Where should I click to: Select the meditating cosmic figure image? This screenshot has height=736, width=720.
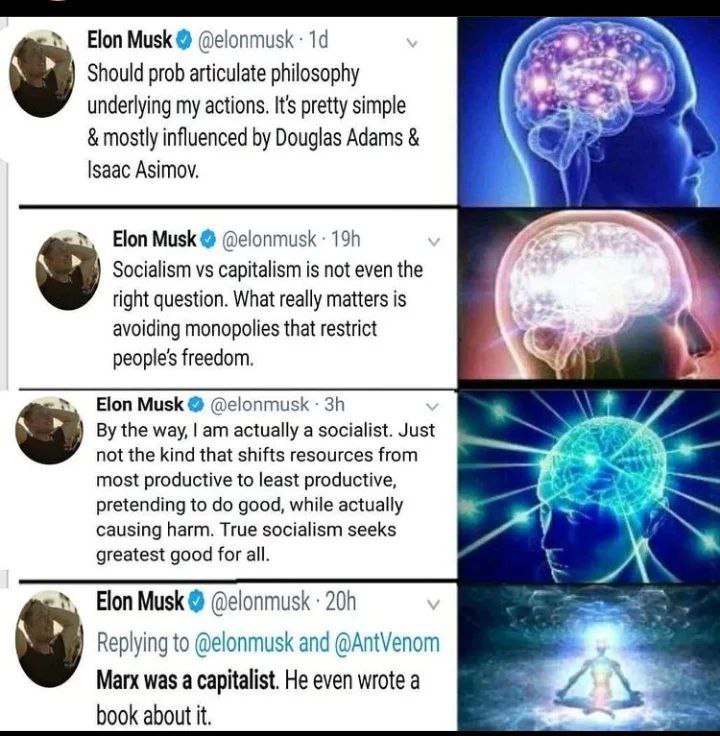[x=589, y=658]
